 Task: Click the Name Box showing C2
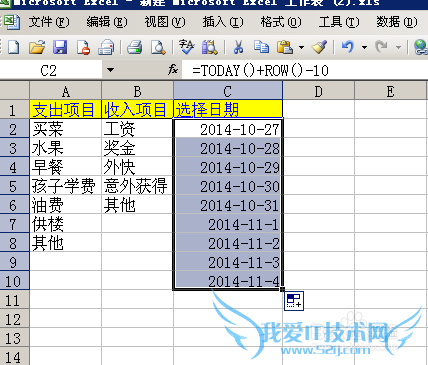pos(51,70)
